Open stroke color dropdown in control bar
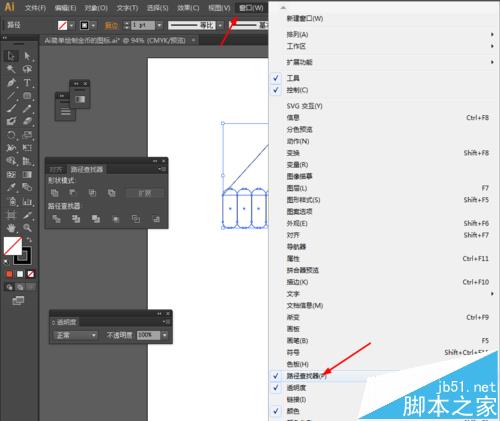 coord(93,25)
